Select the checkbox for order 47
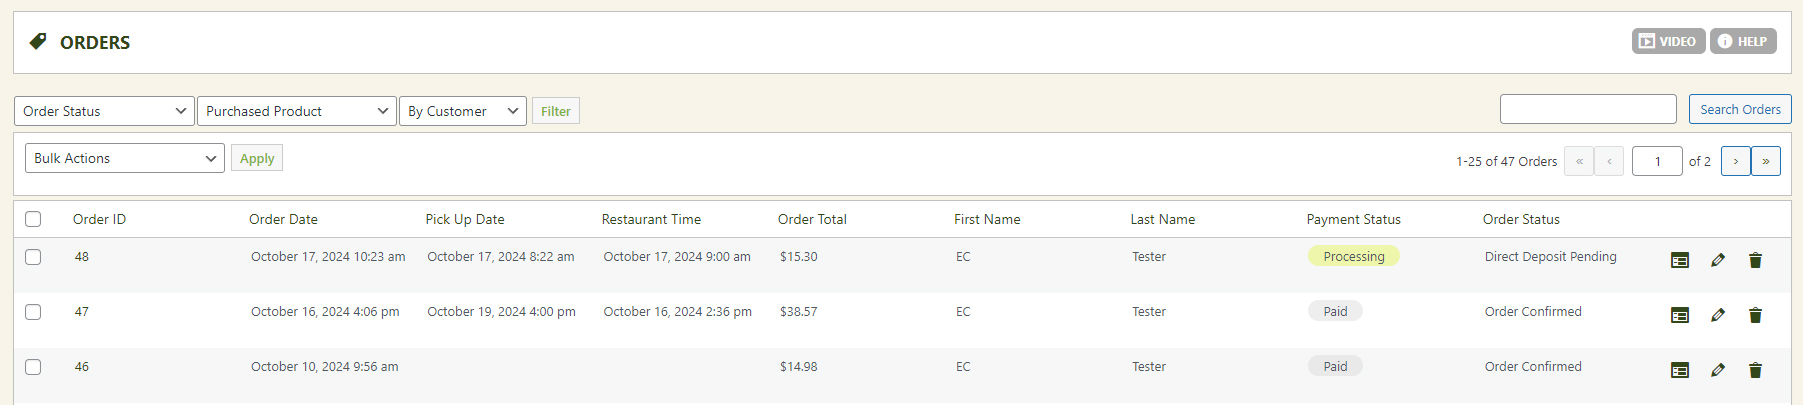This screenshot has height=405, width=1803. [33, 312]
